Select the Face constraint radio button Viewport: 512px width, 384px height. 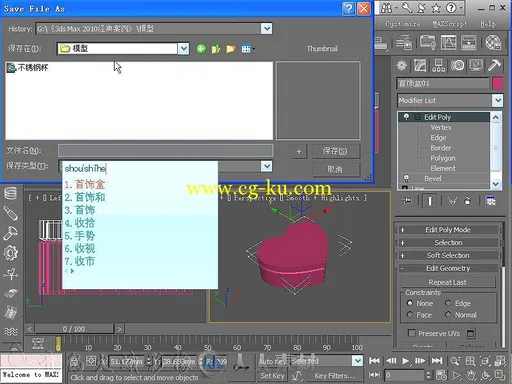coord(410,314)
